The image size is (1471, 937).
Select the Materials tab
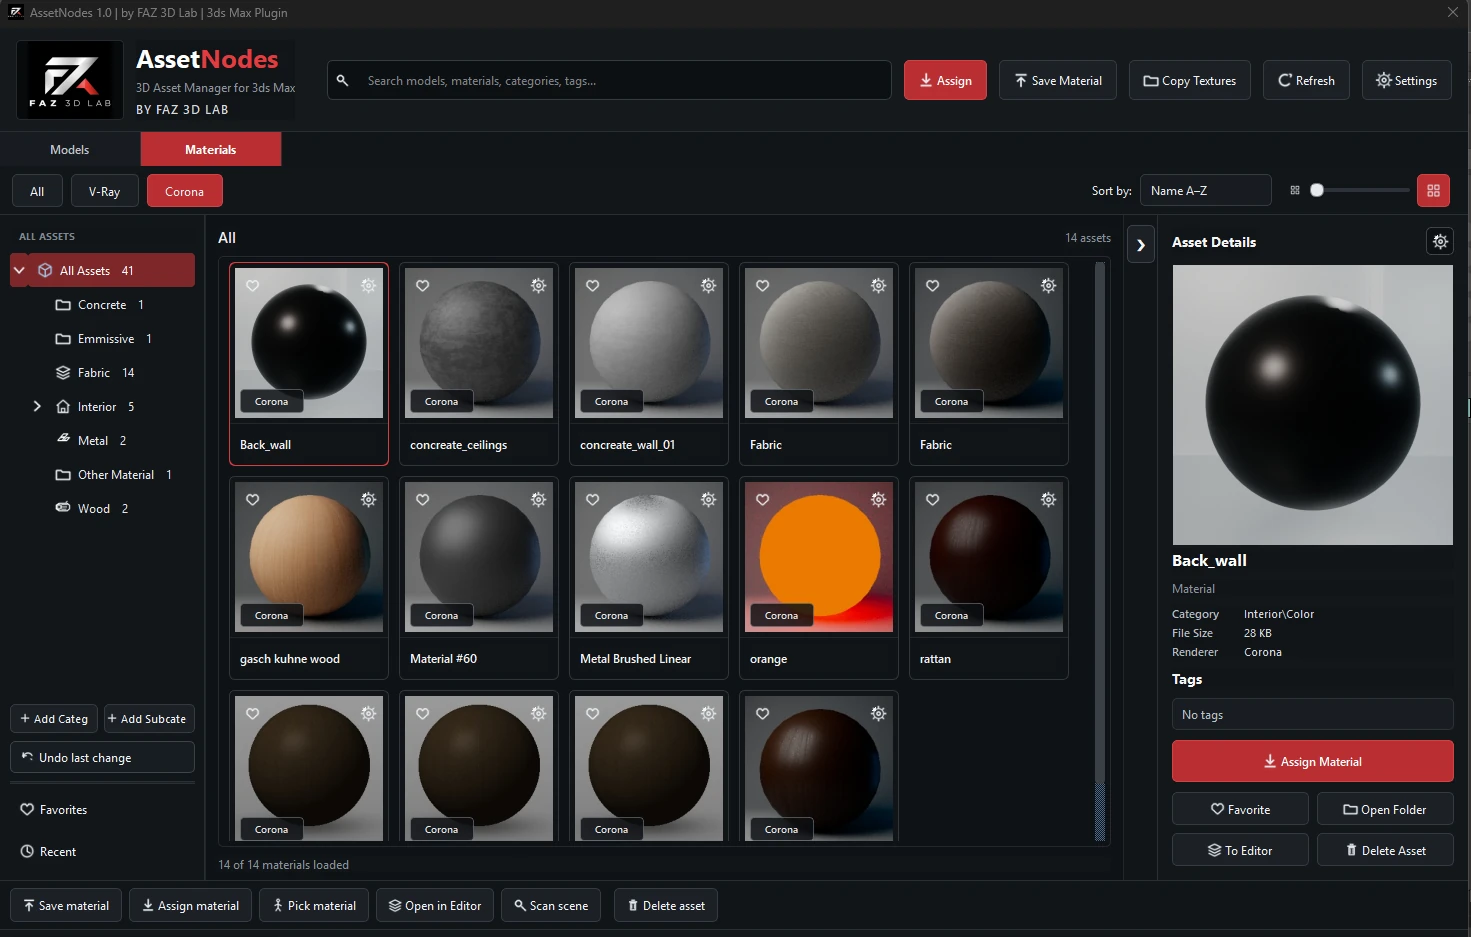(x=211, y=149)
